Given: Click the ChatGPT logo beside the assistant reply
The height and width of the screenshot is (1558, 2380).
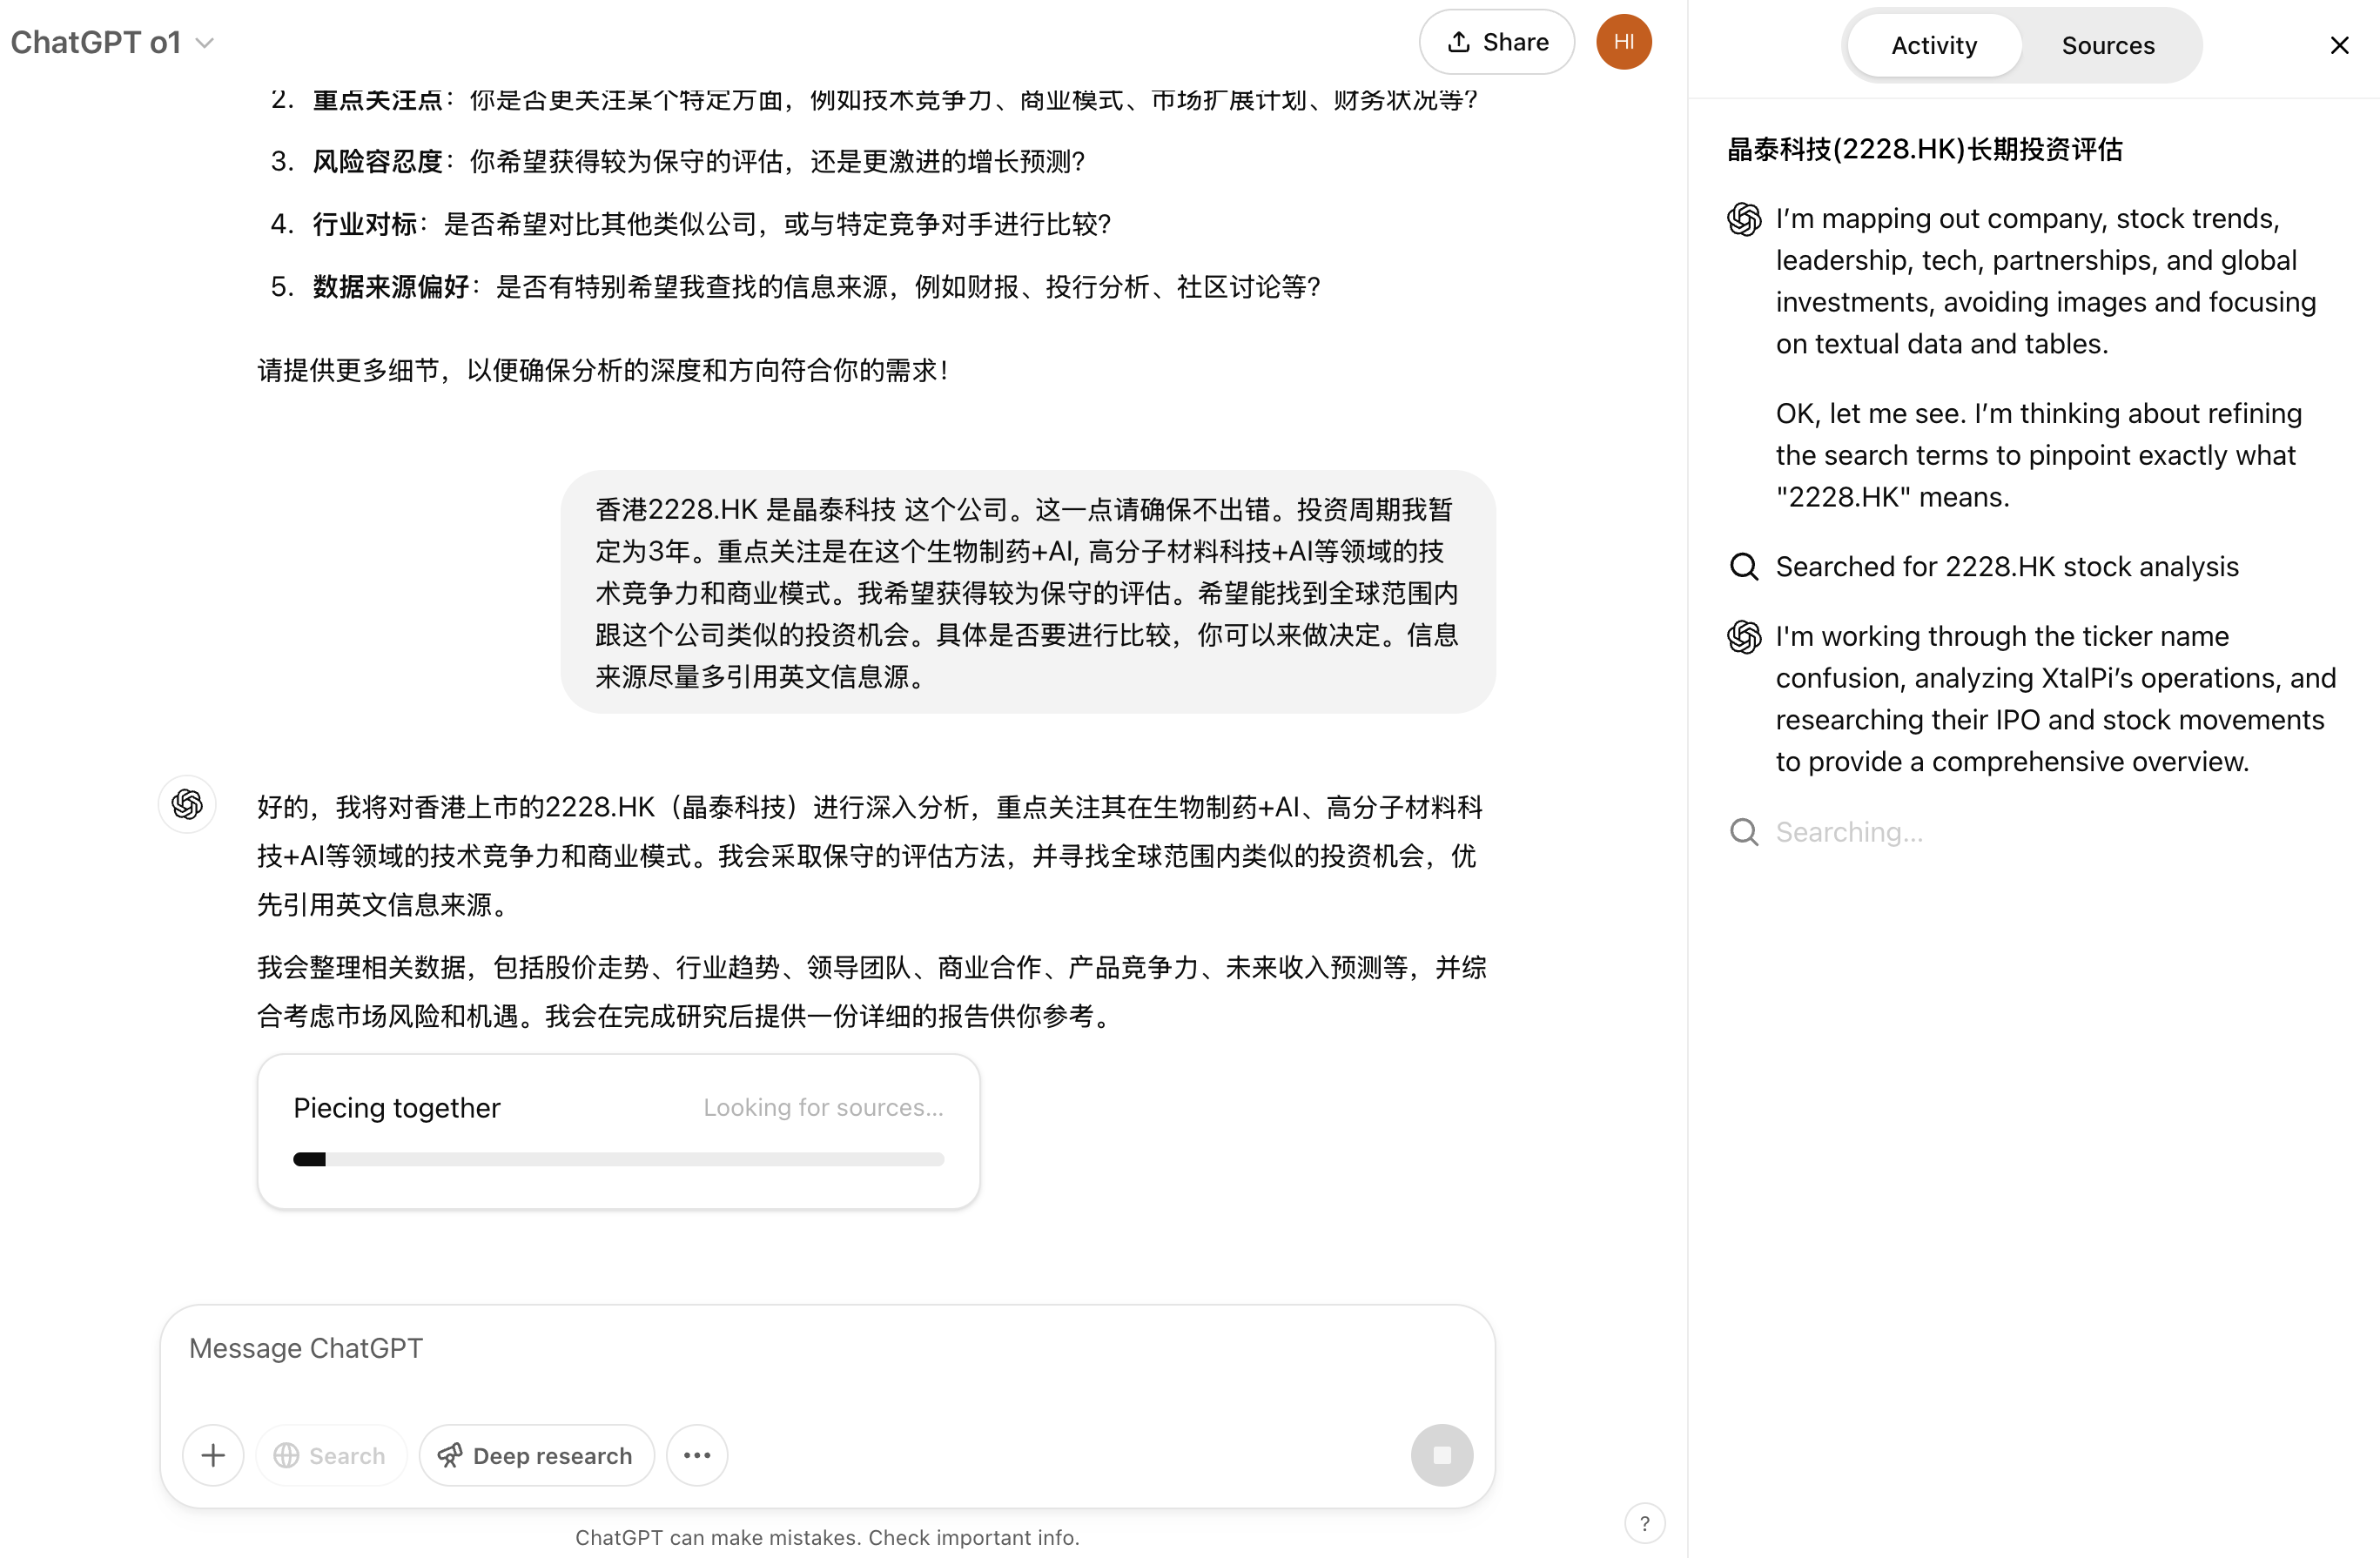Looking at the screenshot, I should tap(187, 804).
